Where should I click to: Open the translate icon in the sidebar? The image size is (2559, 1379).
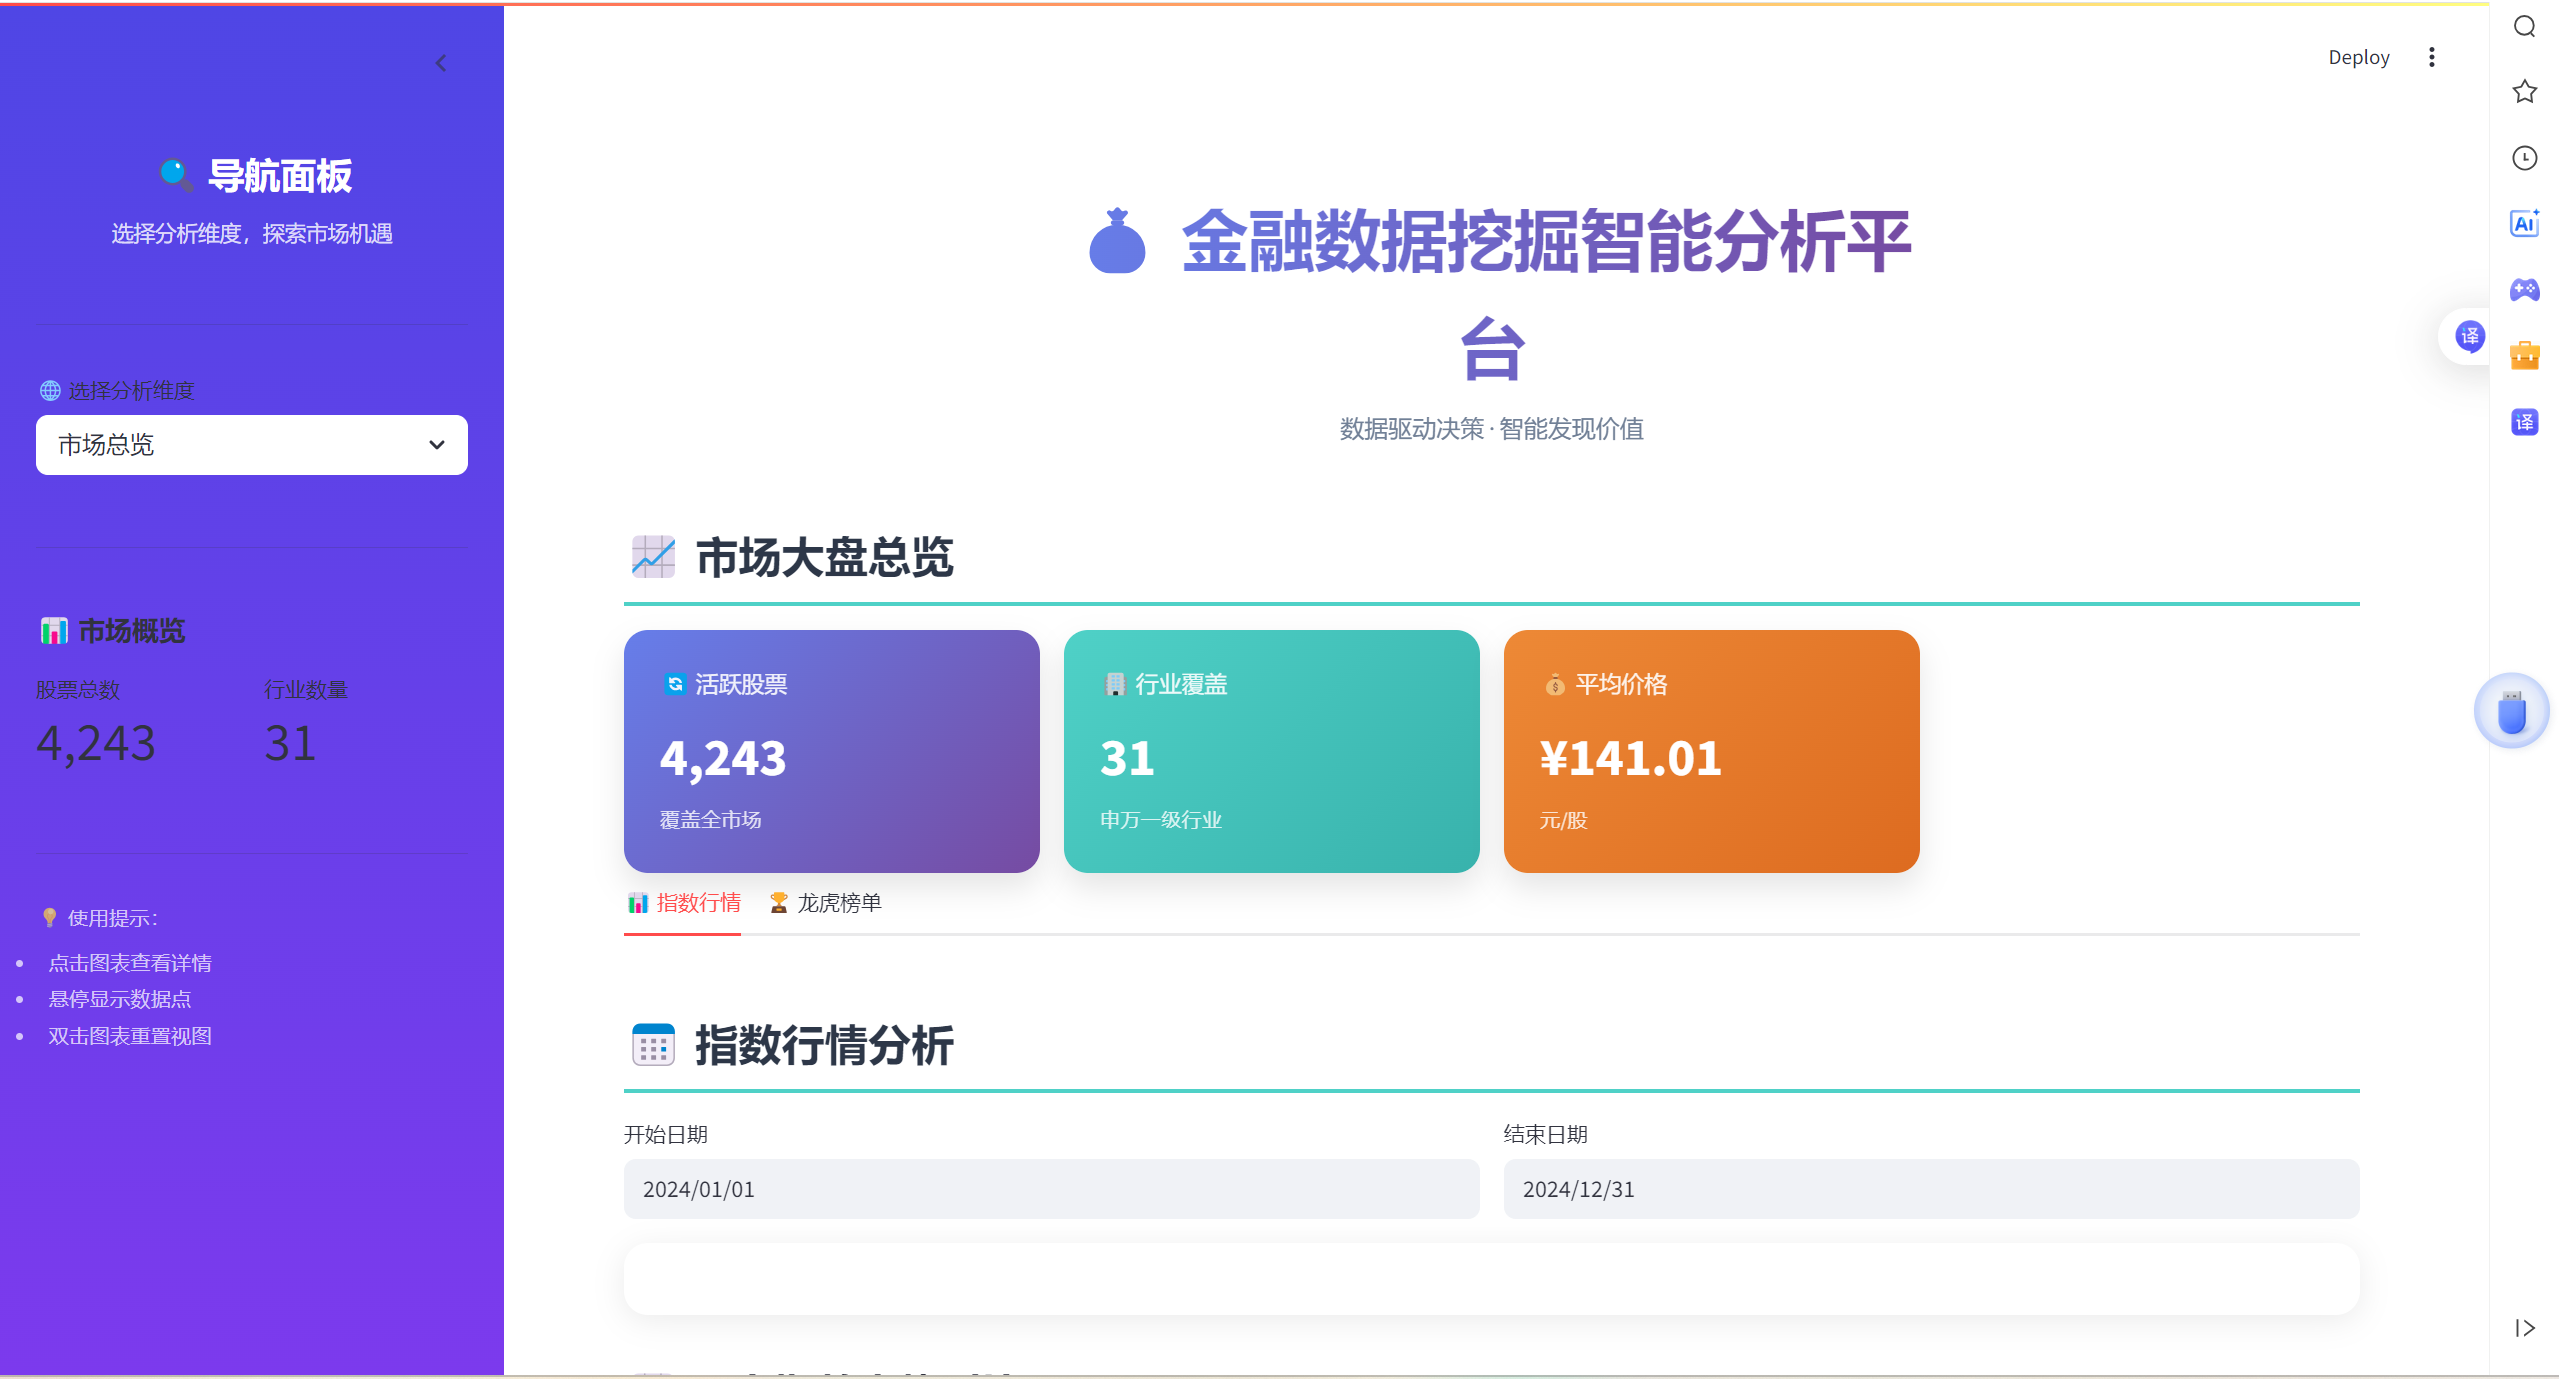pyautogui.click(x=2524, y=422)
